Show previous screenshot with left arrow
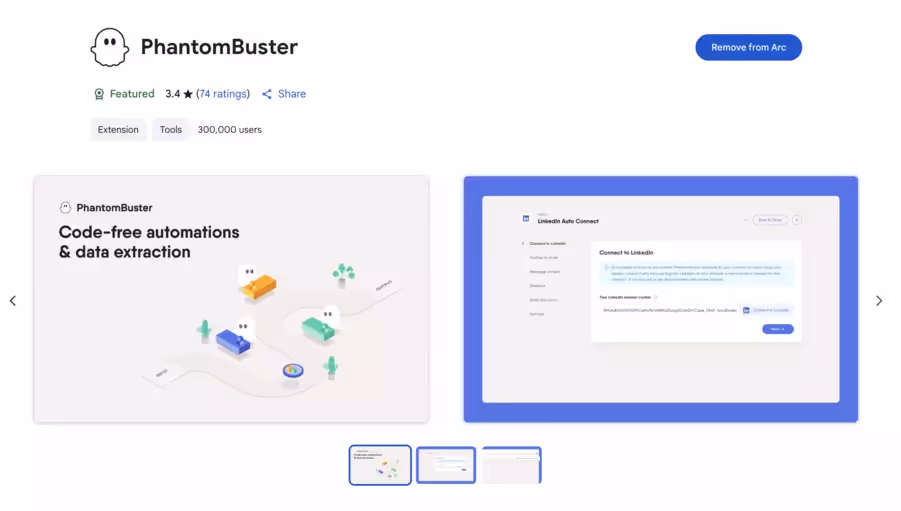 tap(13, 301)
